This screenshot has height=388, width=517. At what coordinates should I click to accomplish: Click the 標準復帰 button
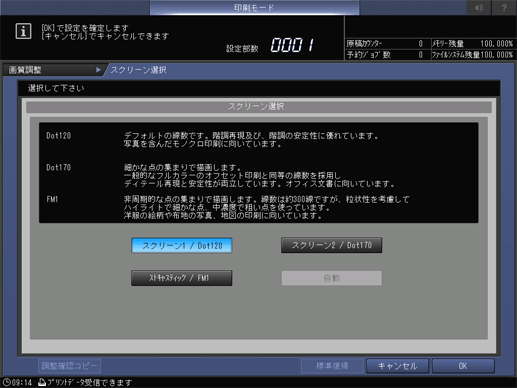click(x=332, y=366)
